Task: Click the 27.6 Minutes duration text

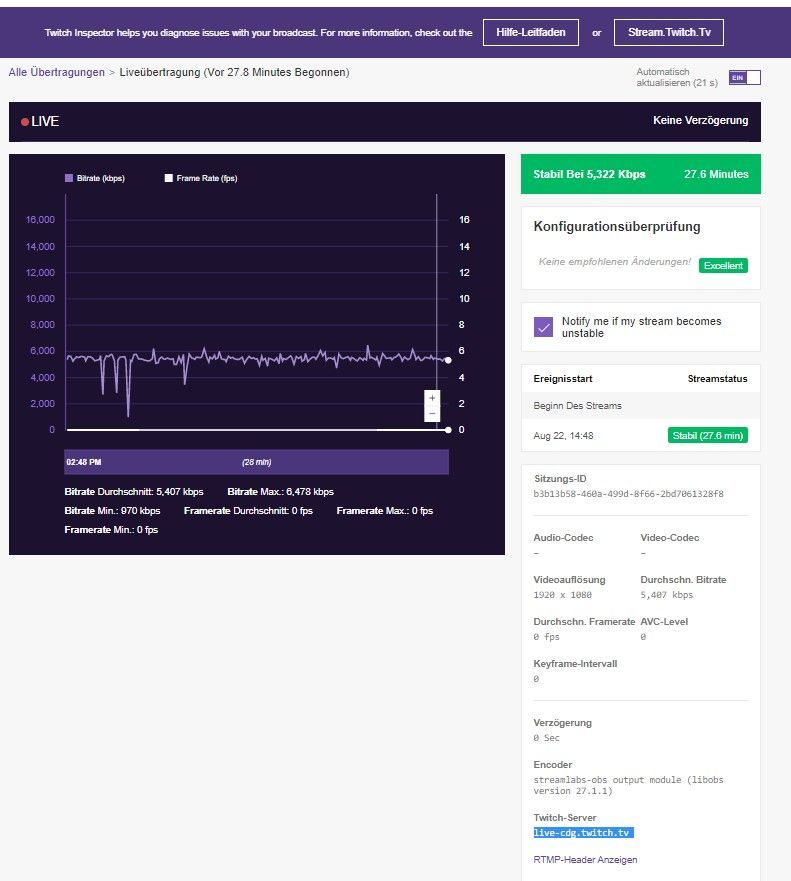Action: click(x=716, y=174)
